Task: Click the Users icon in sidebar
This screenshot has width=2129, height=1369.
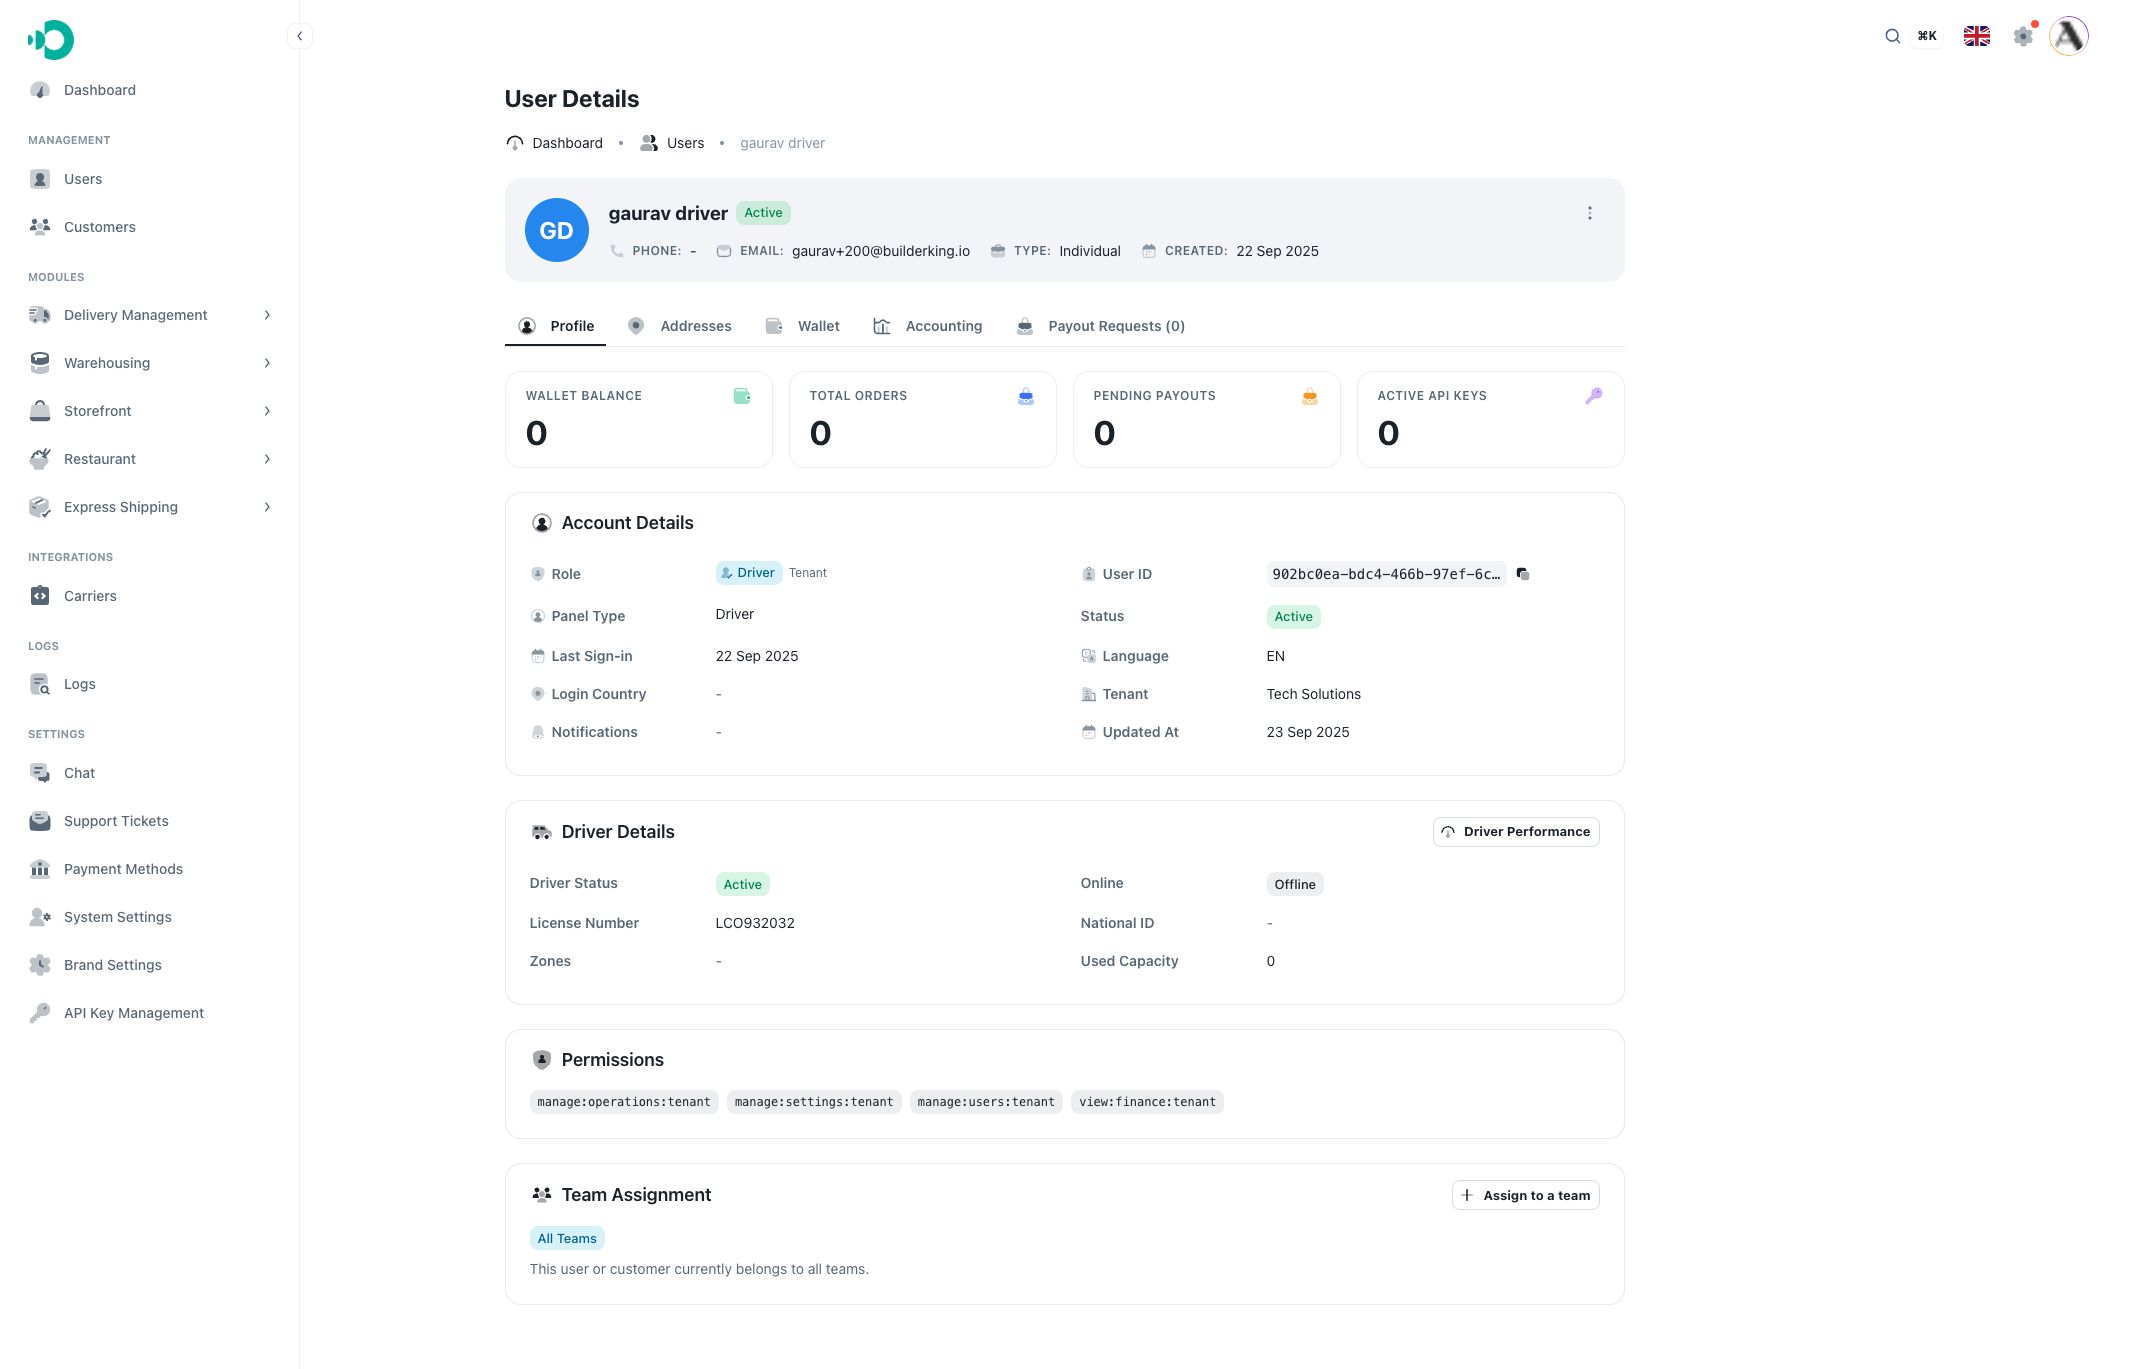Action: [40, 179]
